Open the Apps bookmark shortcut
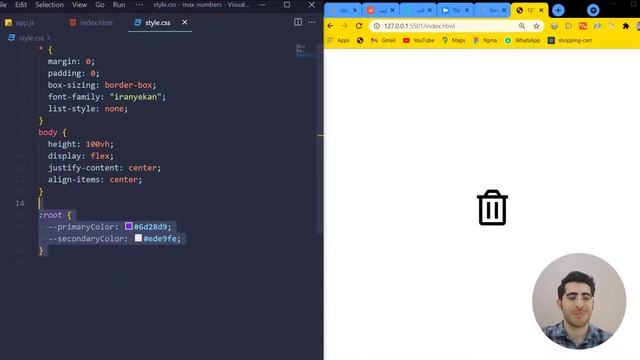This screenshot has height=360, width=640. [338, 40]
